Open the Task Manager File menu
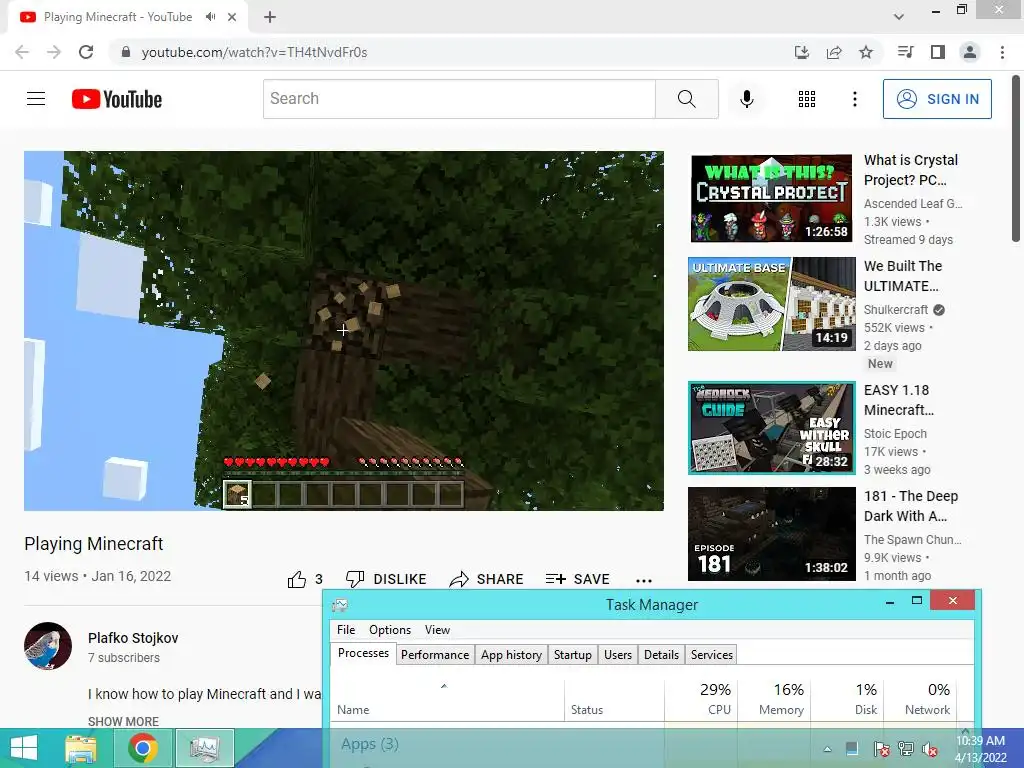The height and width of the screenshot is (768, 1024). pyautogui.click(x=346, y=630)
